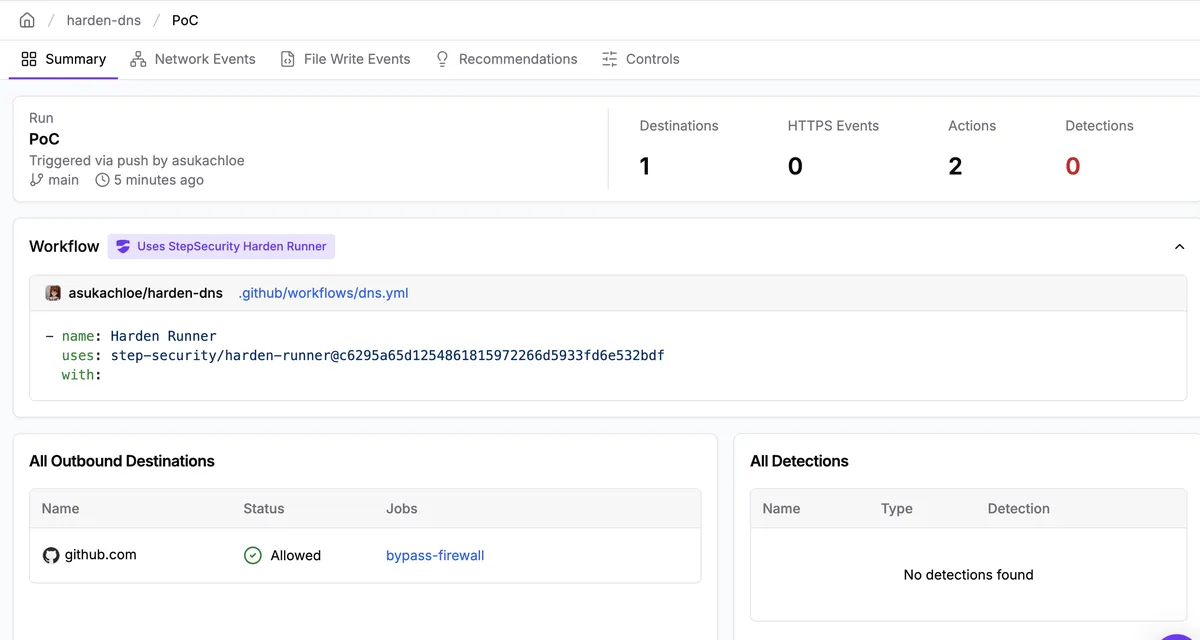
Task: Click the home icon in breadcrumb
Action: pyautogui.click(x=27, y=20)
